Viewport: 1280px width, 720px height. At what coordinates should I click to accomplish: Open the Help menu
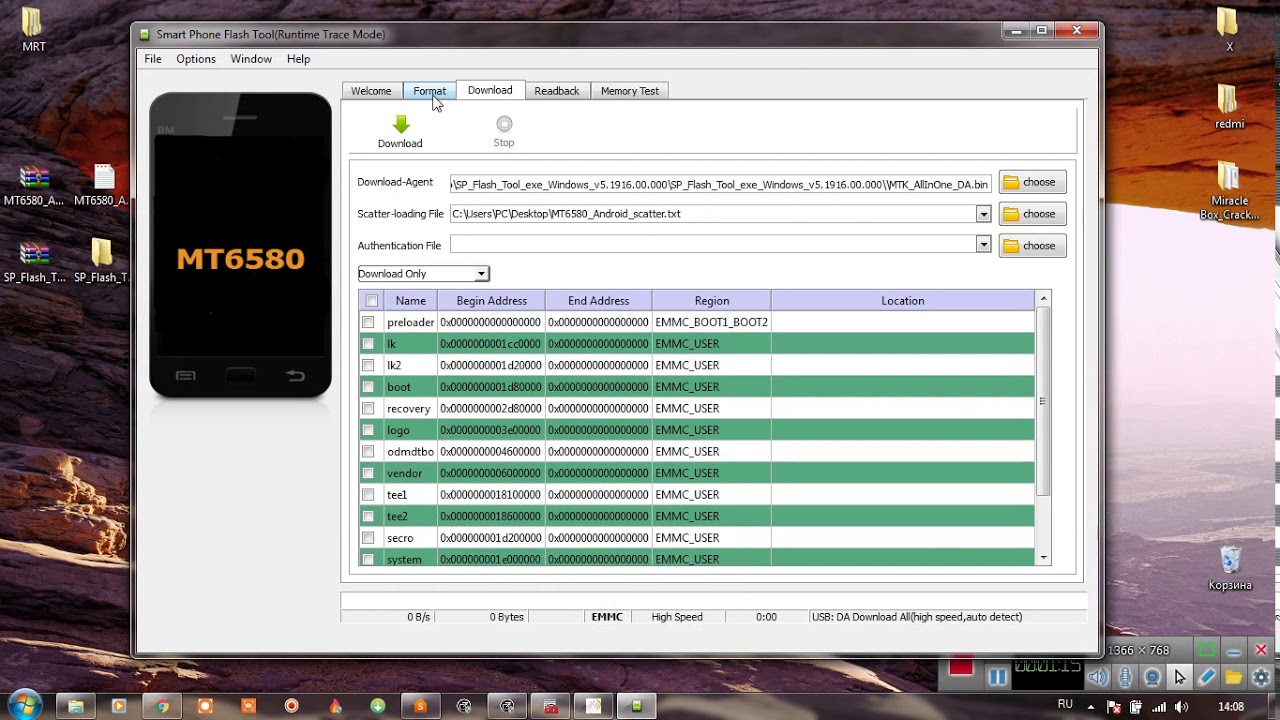pos(298,59)
